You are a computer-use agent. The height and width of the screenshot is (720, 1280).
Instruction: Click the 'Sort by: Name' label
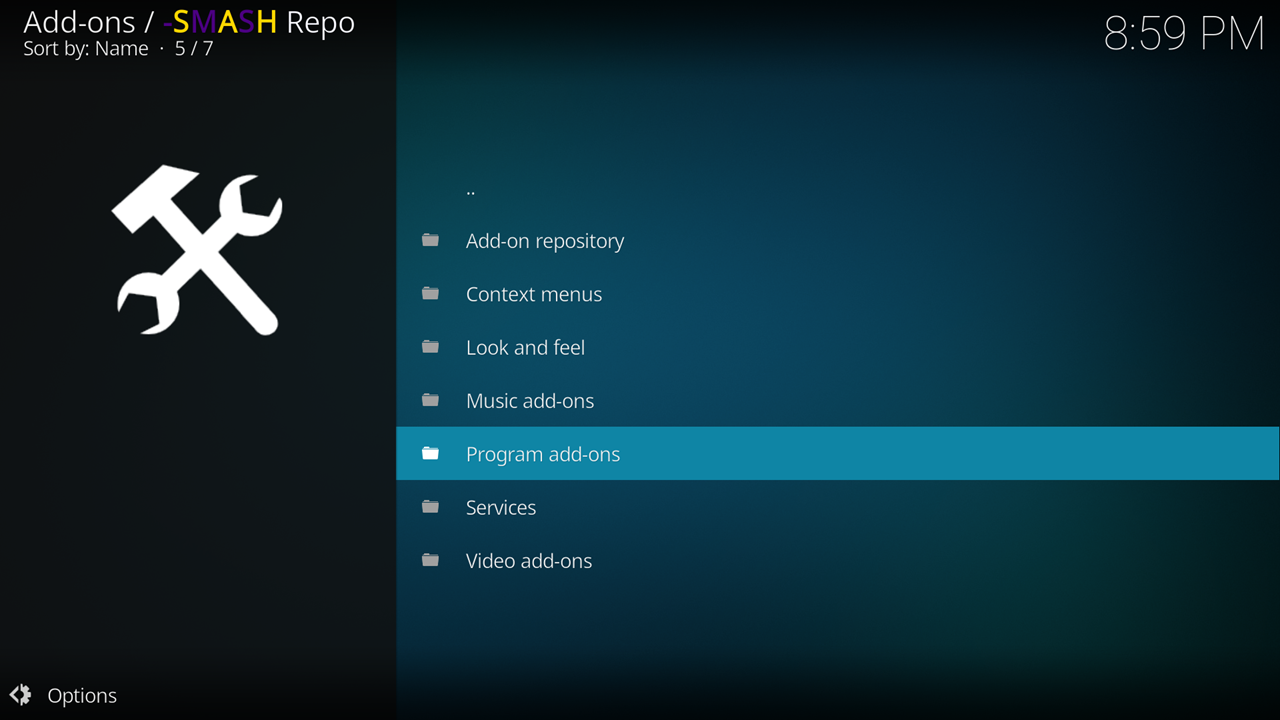[85, 49]
